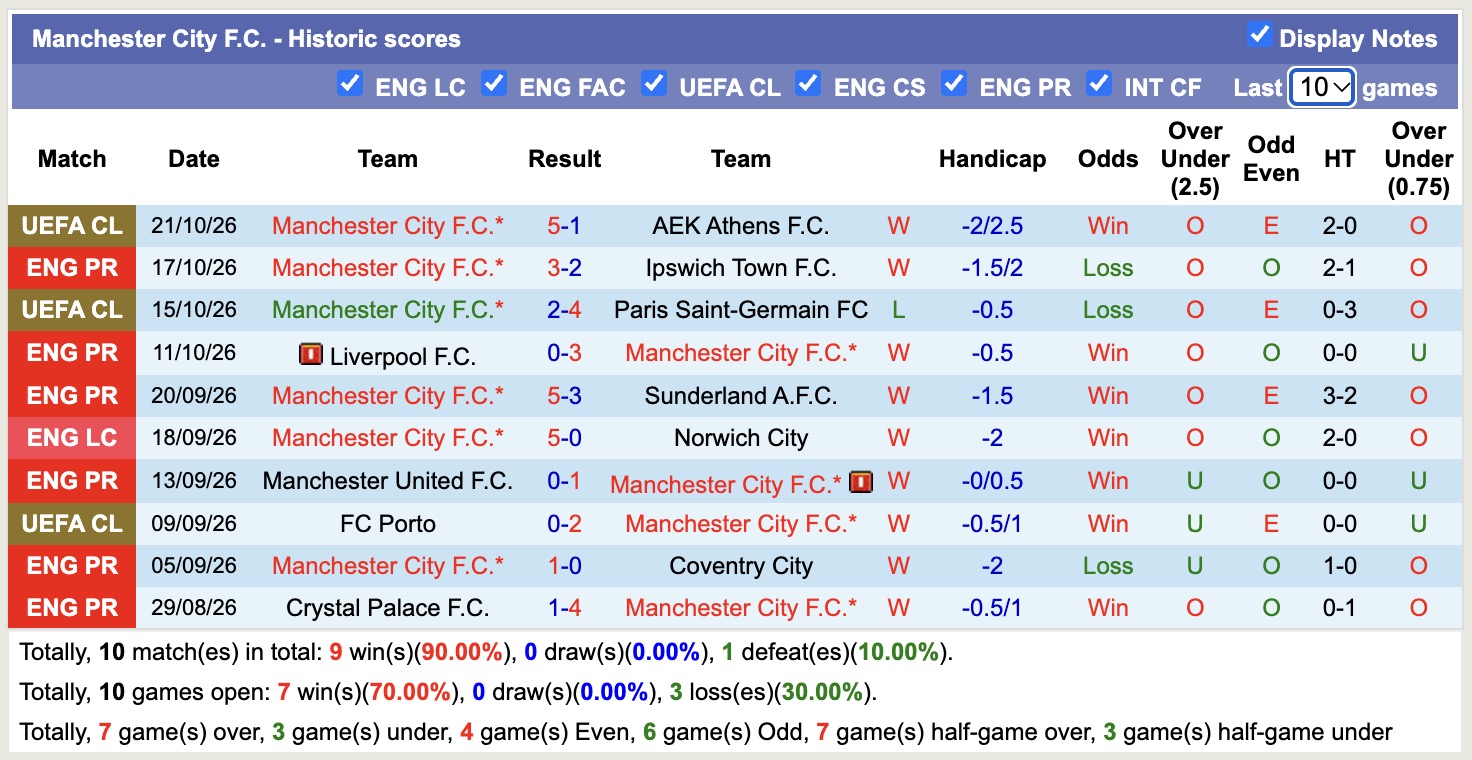Open Crystal Palace F.C. team link
1472x760 pixels.
click(x=388, y=608)
